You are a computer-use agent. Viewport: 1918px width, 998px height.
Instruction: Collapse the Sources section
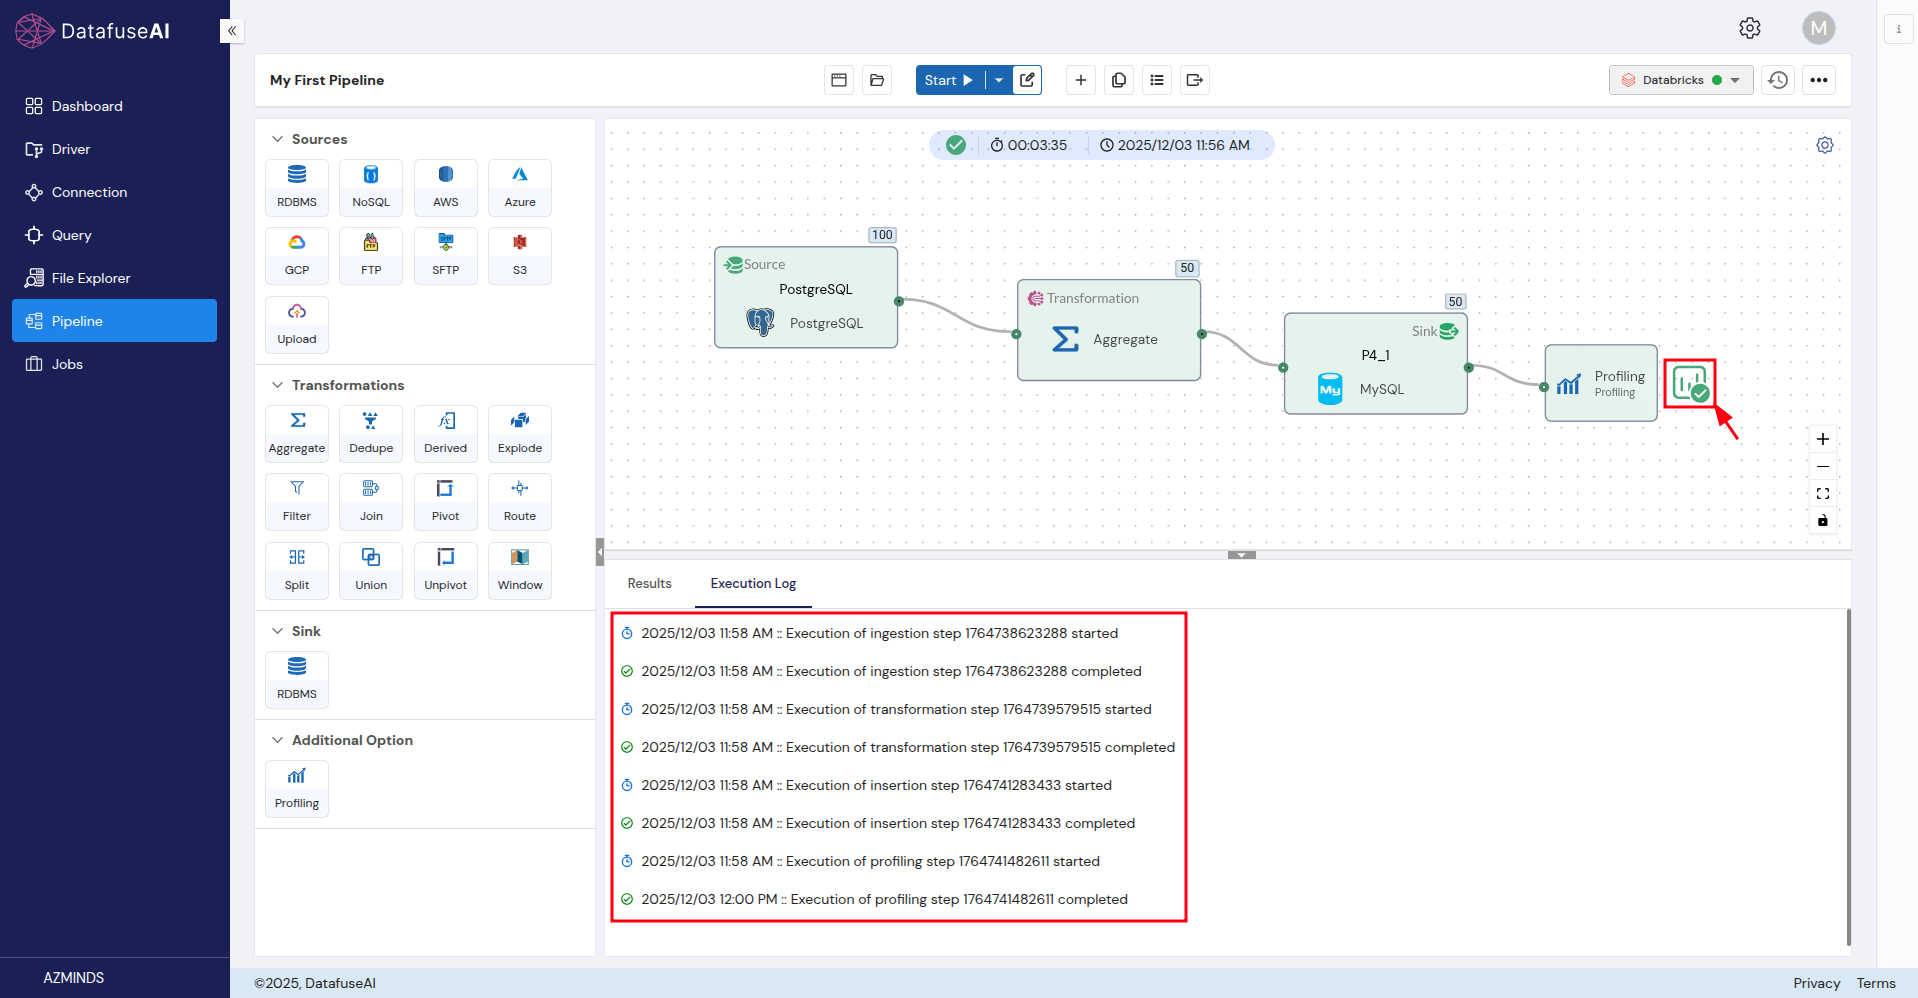(277, 139)
